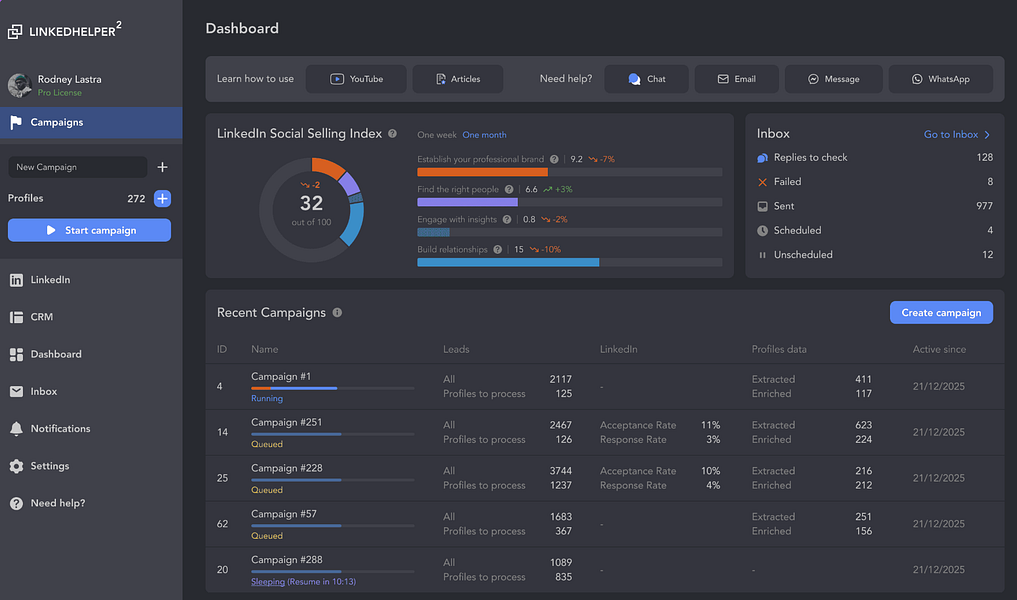The image size is (1017, 600).
Task: Contact support via WhatsApp button
Action: [940, 79]
